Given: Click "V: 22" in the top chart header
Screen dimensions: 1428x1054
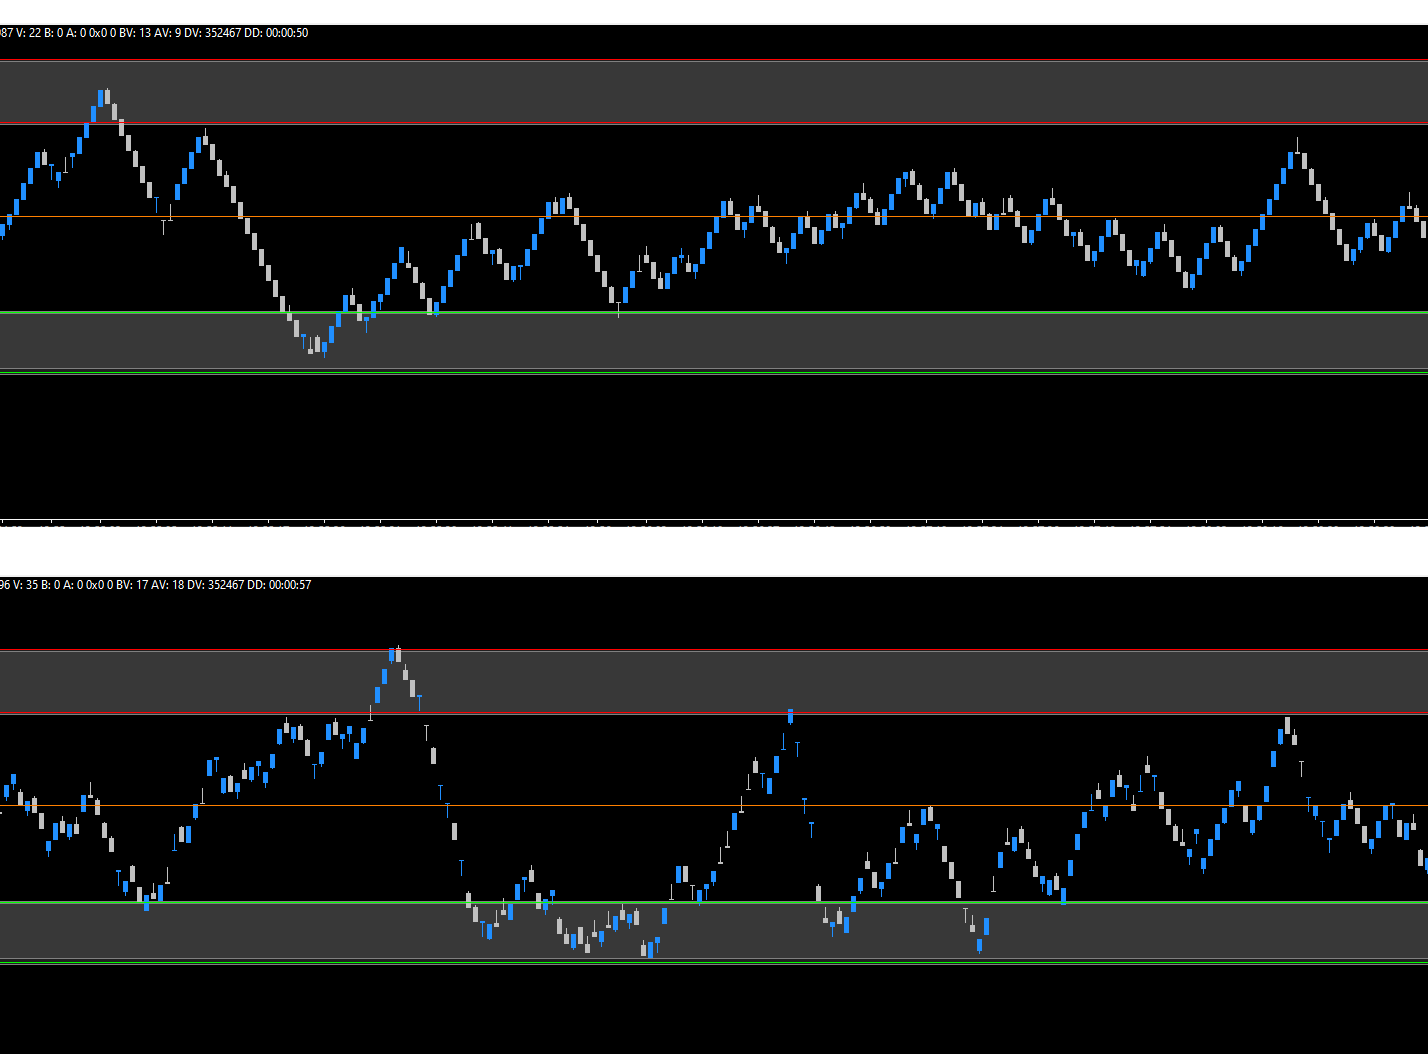Looking at the screenshot, I should 28,33.
